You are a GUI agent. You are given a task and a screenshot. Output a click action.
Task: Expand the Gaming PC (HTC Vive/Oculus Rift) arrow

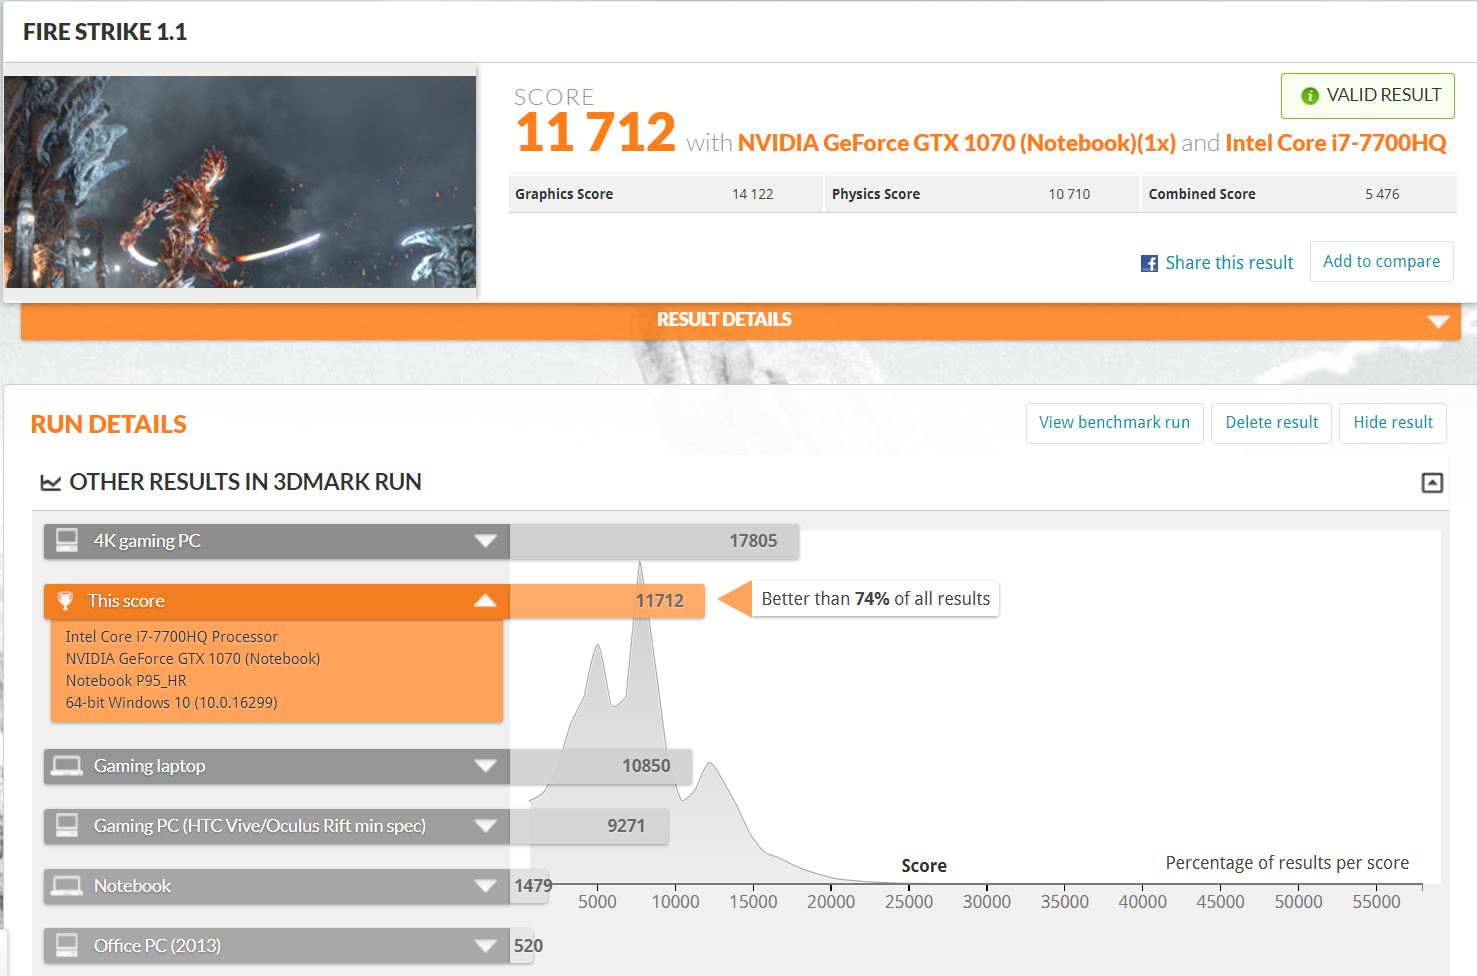coord(485,826)
